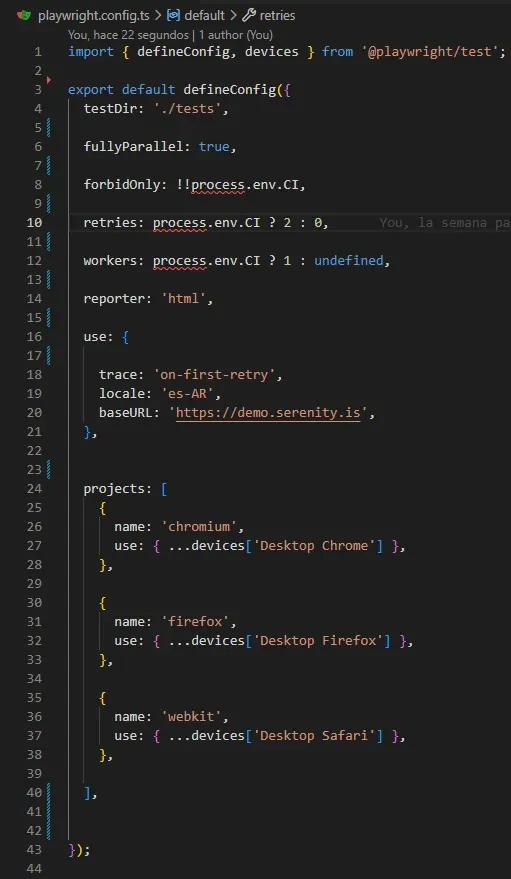Place cursor on 'defineConfig' in the import line
Screen dimensions: 511x879
[x=183, y=52]
